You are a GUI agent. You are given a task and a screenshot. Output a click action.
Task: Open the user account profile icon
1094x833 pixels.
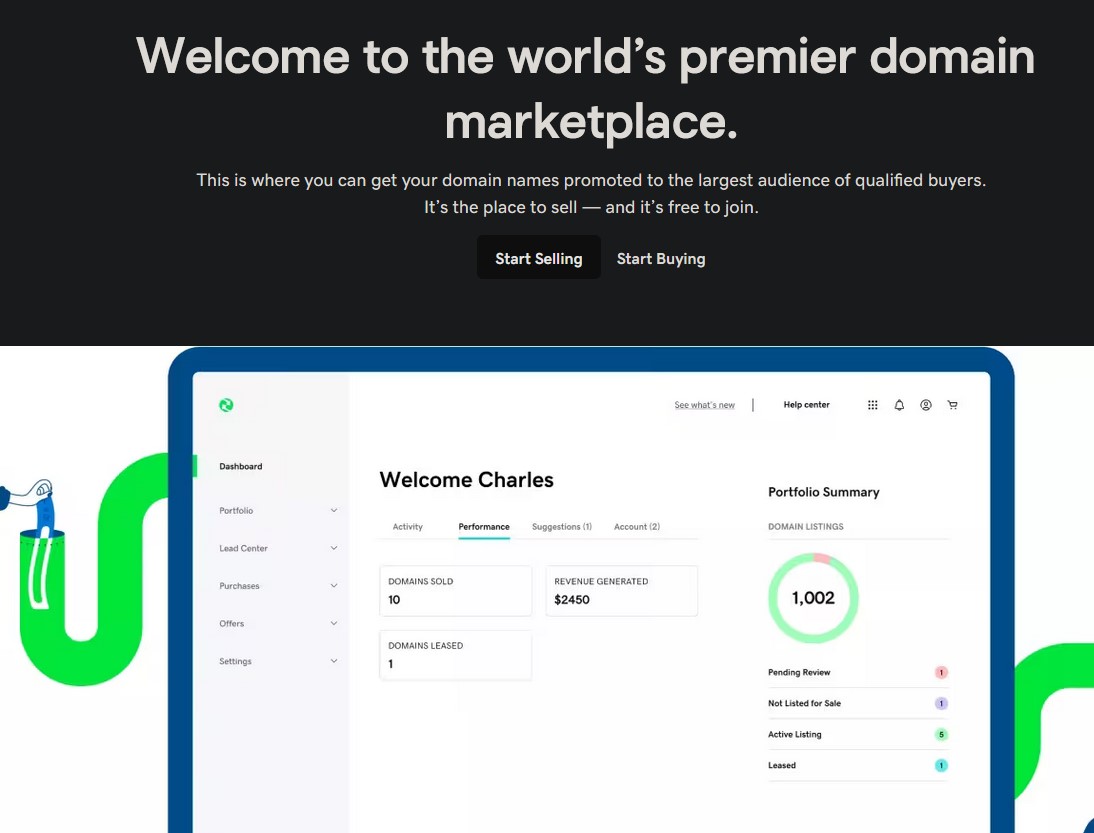click(926, 405)
